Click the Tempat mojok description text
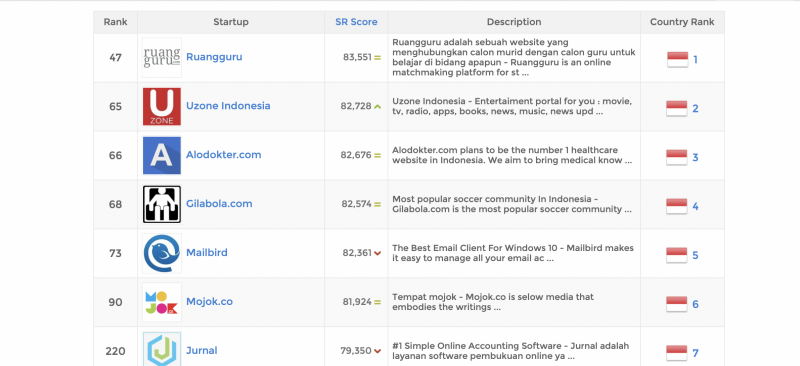This screenshot has height=366, width=800. [493, 302]
